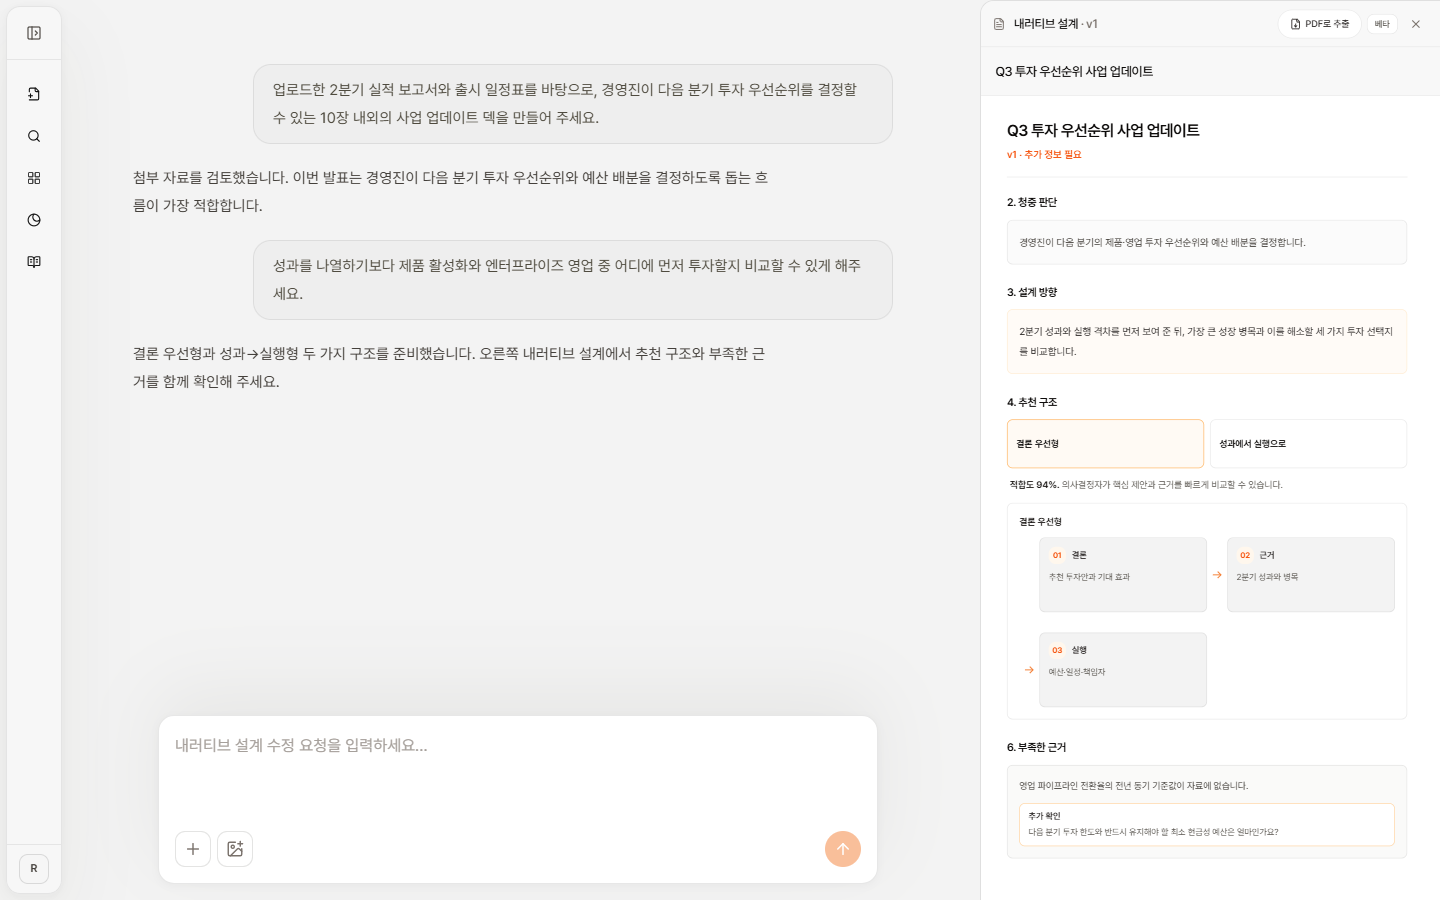Click the first user message about 2분기 실적 보고서

tap(573, 104)
